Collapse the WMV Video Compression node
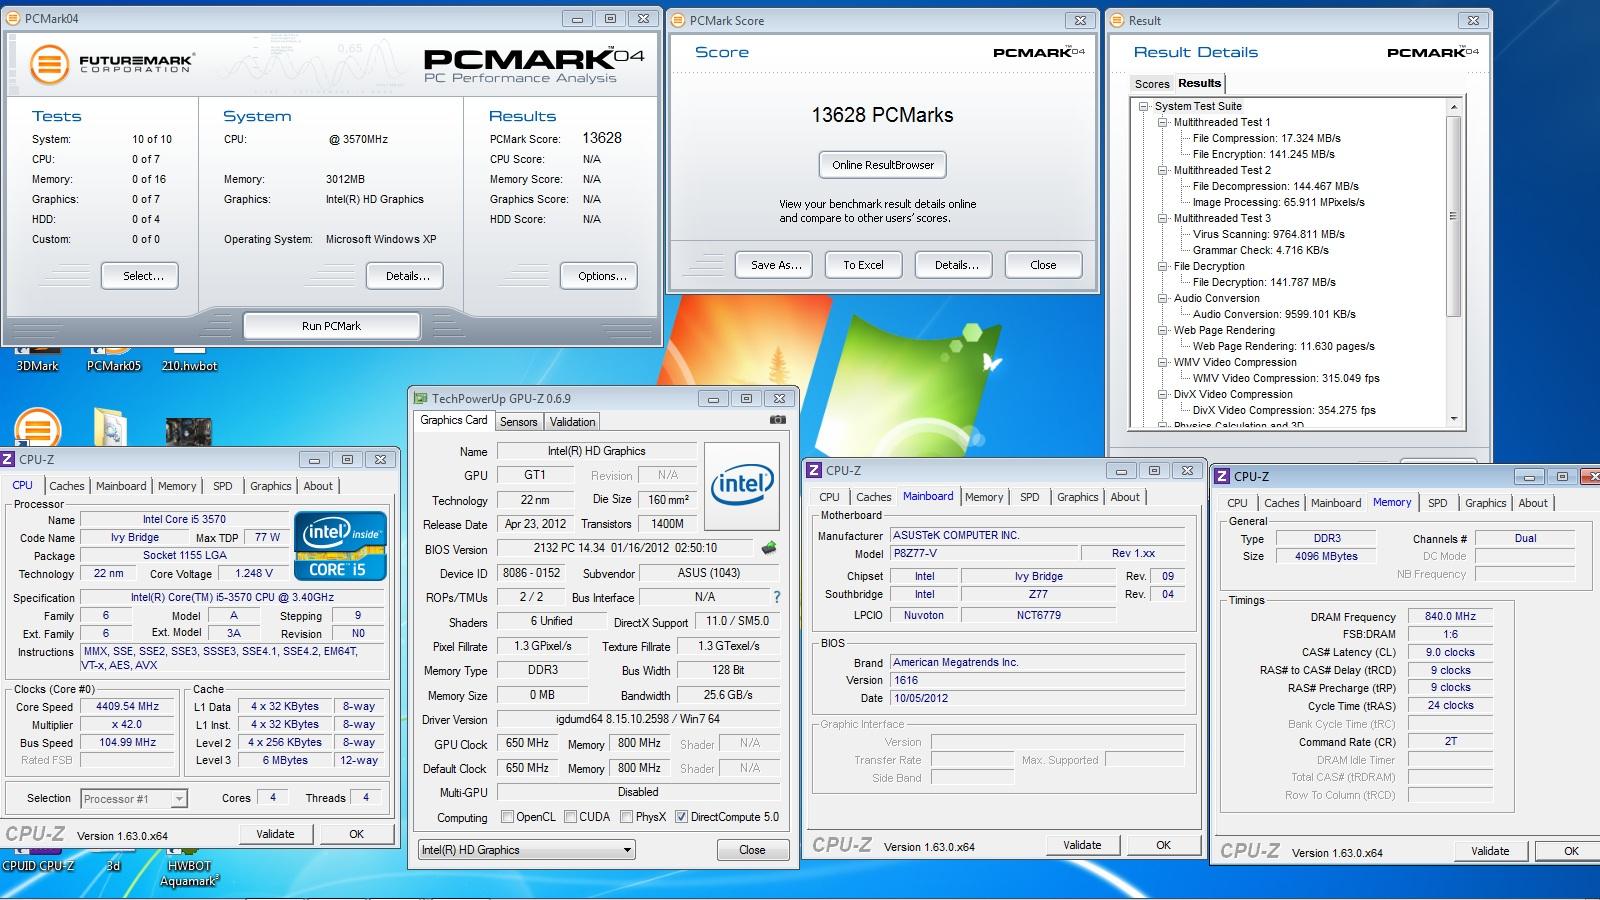Viewport: 1600px width, 900px height. click(x=1163, y=362)
